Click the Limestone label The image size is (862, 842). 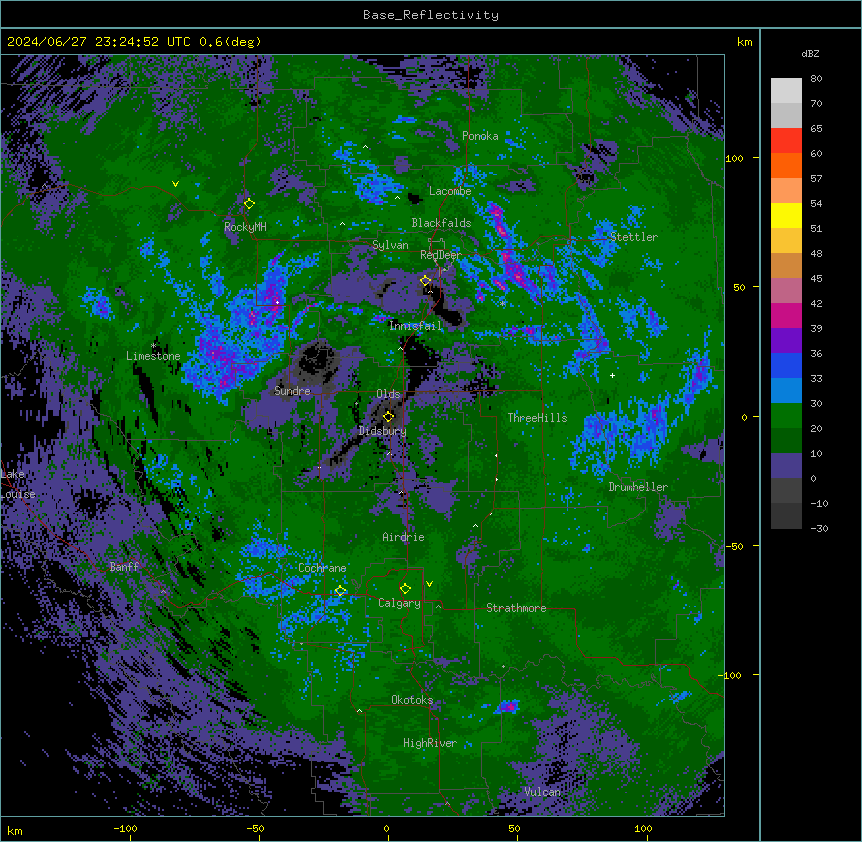tap(153, 356)
